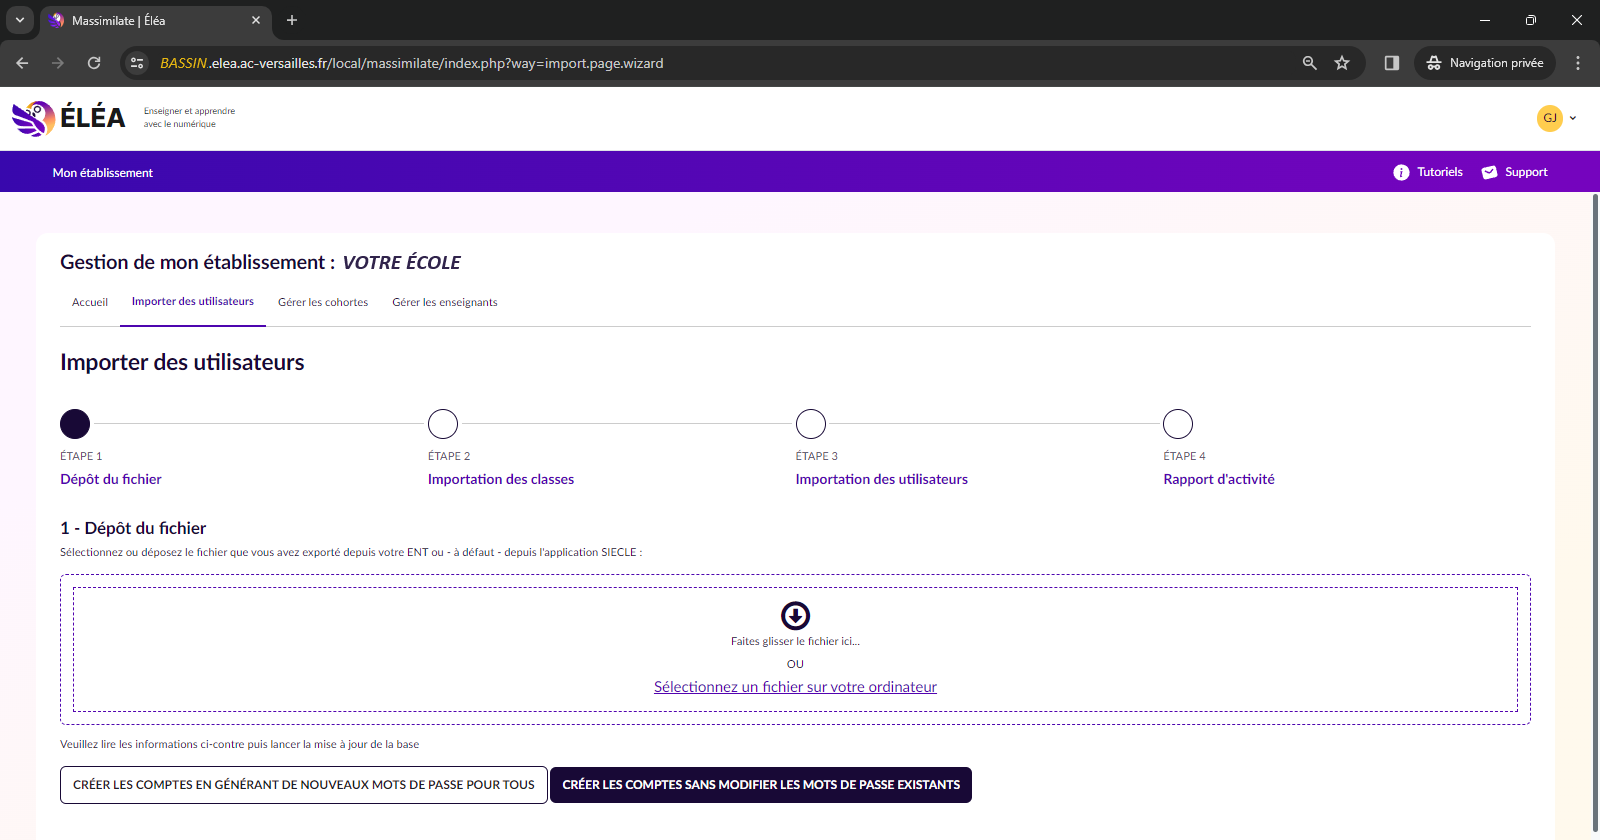Select the Importer des utilisateurs tab
The image size is (1600, 840).
click(x=193, y=302)
